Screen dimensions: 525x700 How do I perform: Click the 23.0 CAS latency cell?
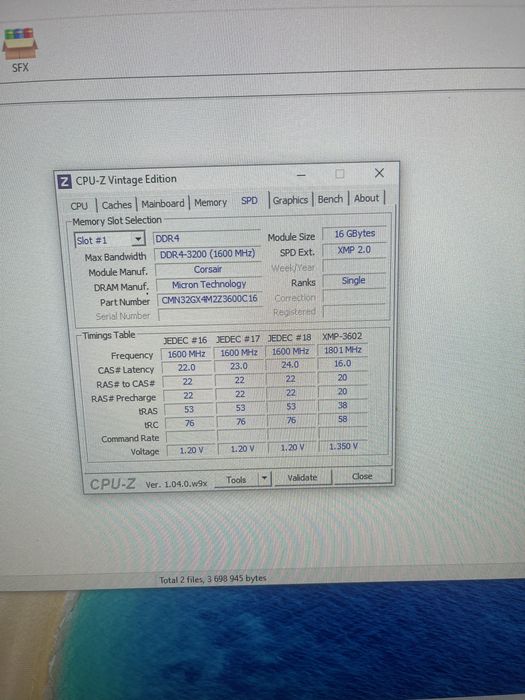[x=239, y=366]
